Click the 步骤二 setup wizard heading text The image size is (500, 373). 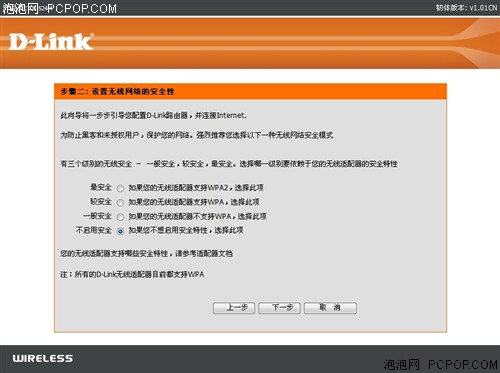coord(117,91)
